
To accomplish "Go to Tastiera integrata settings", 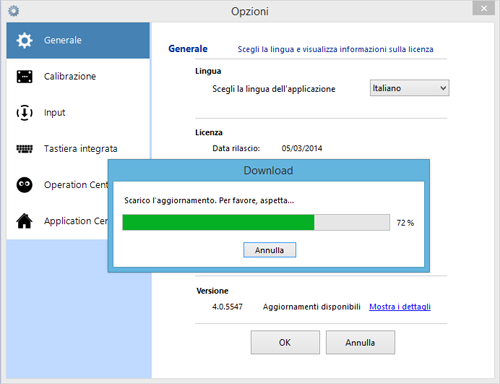I will [x=78, y=149].
